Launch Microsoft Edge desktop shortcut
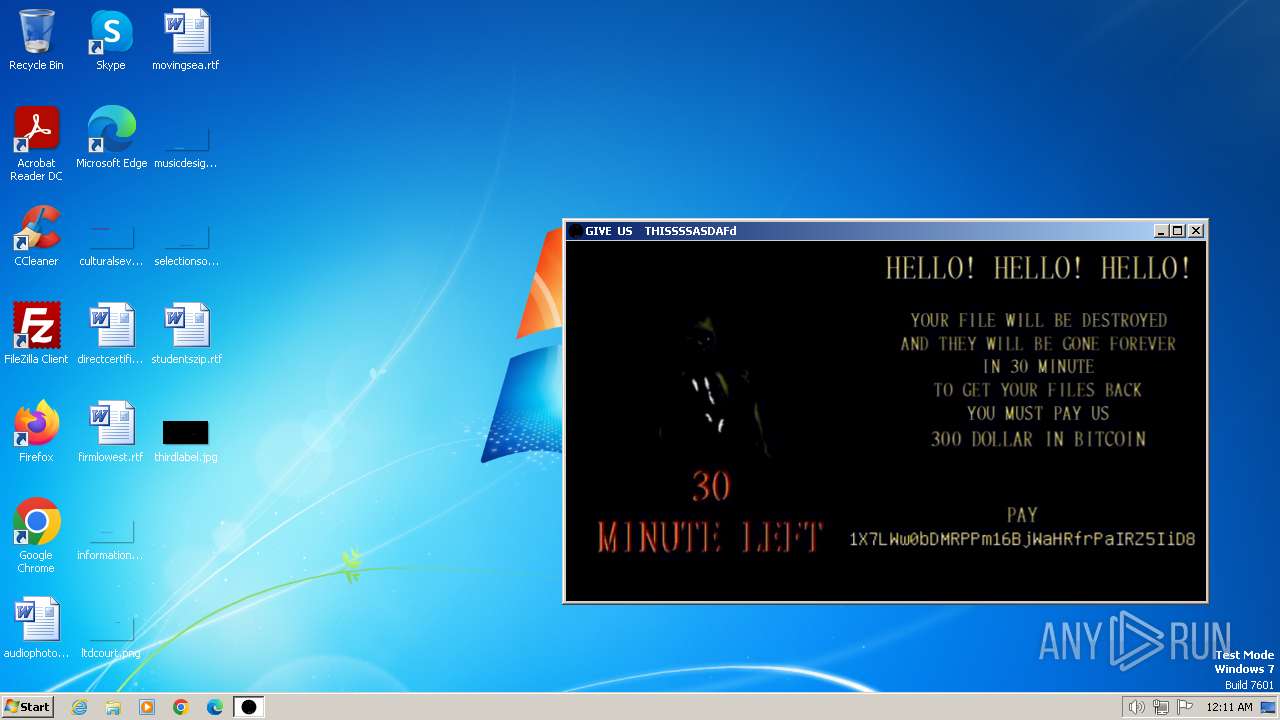This screenshot has width=1280, height=720. pos(111,138)
